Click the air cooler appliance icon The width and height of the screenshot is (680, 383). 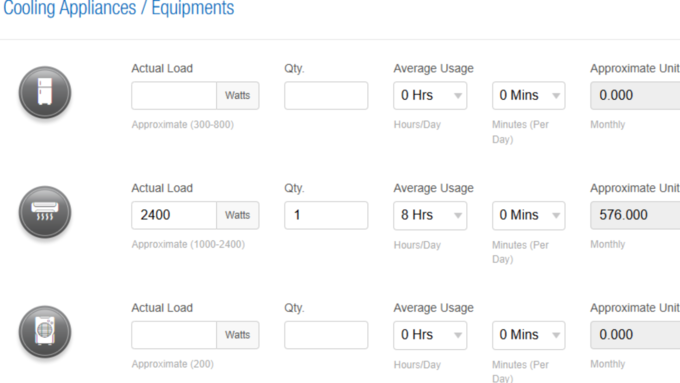click(x=45, y=331)
